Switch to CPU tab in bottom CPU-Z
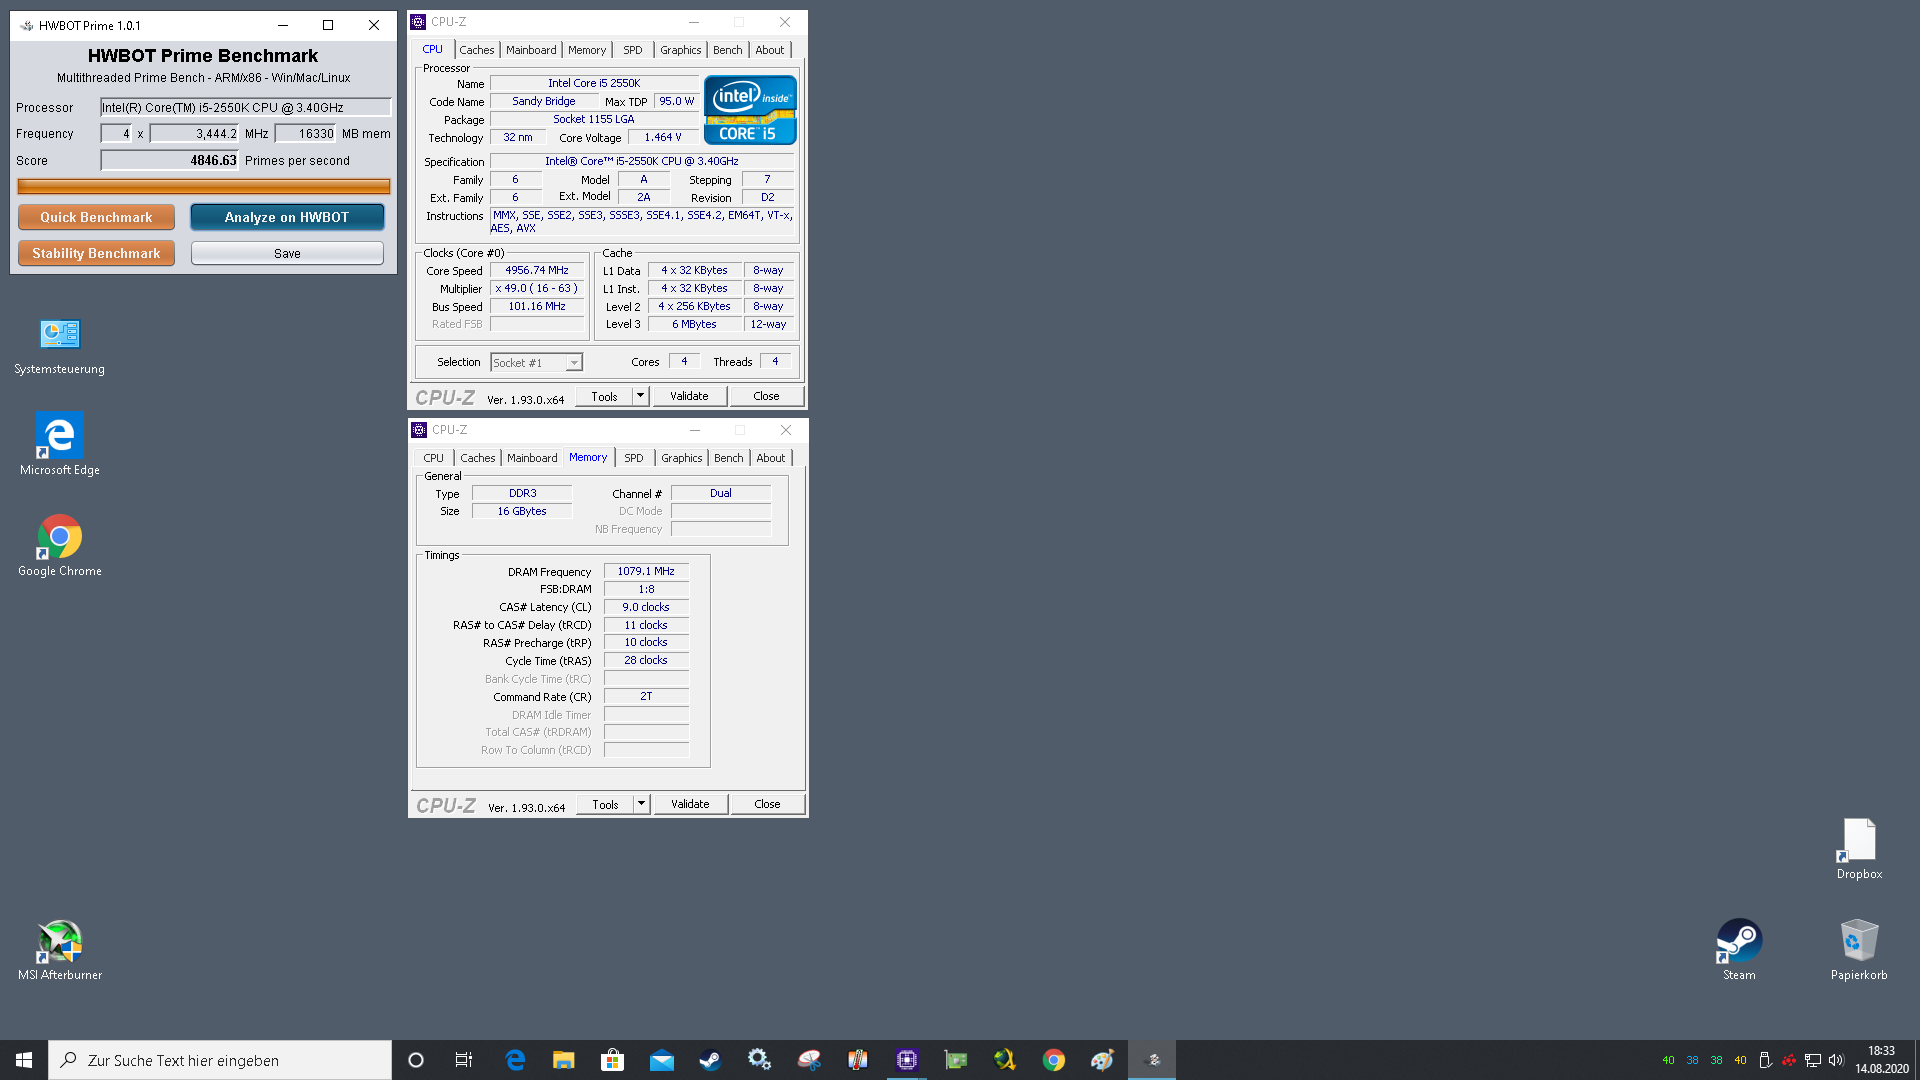1920x1080 pixels. pos(433,458)
